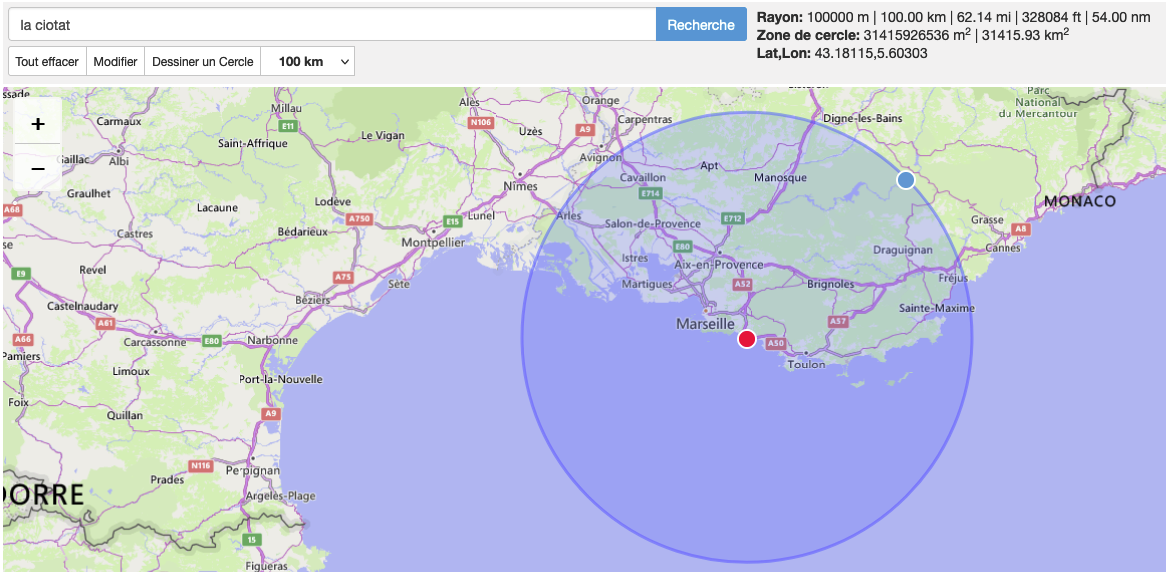Viewport: 1166px width, 572px height.
Task: Click the Albi town label
Action: point(118,161)
